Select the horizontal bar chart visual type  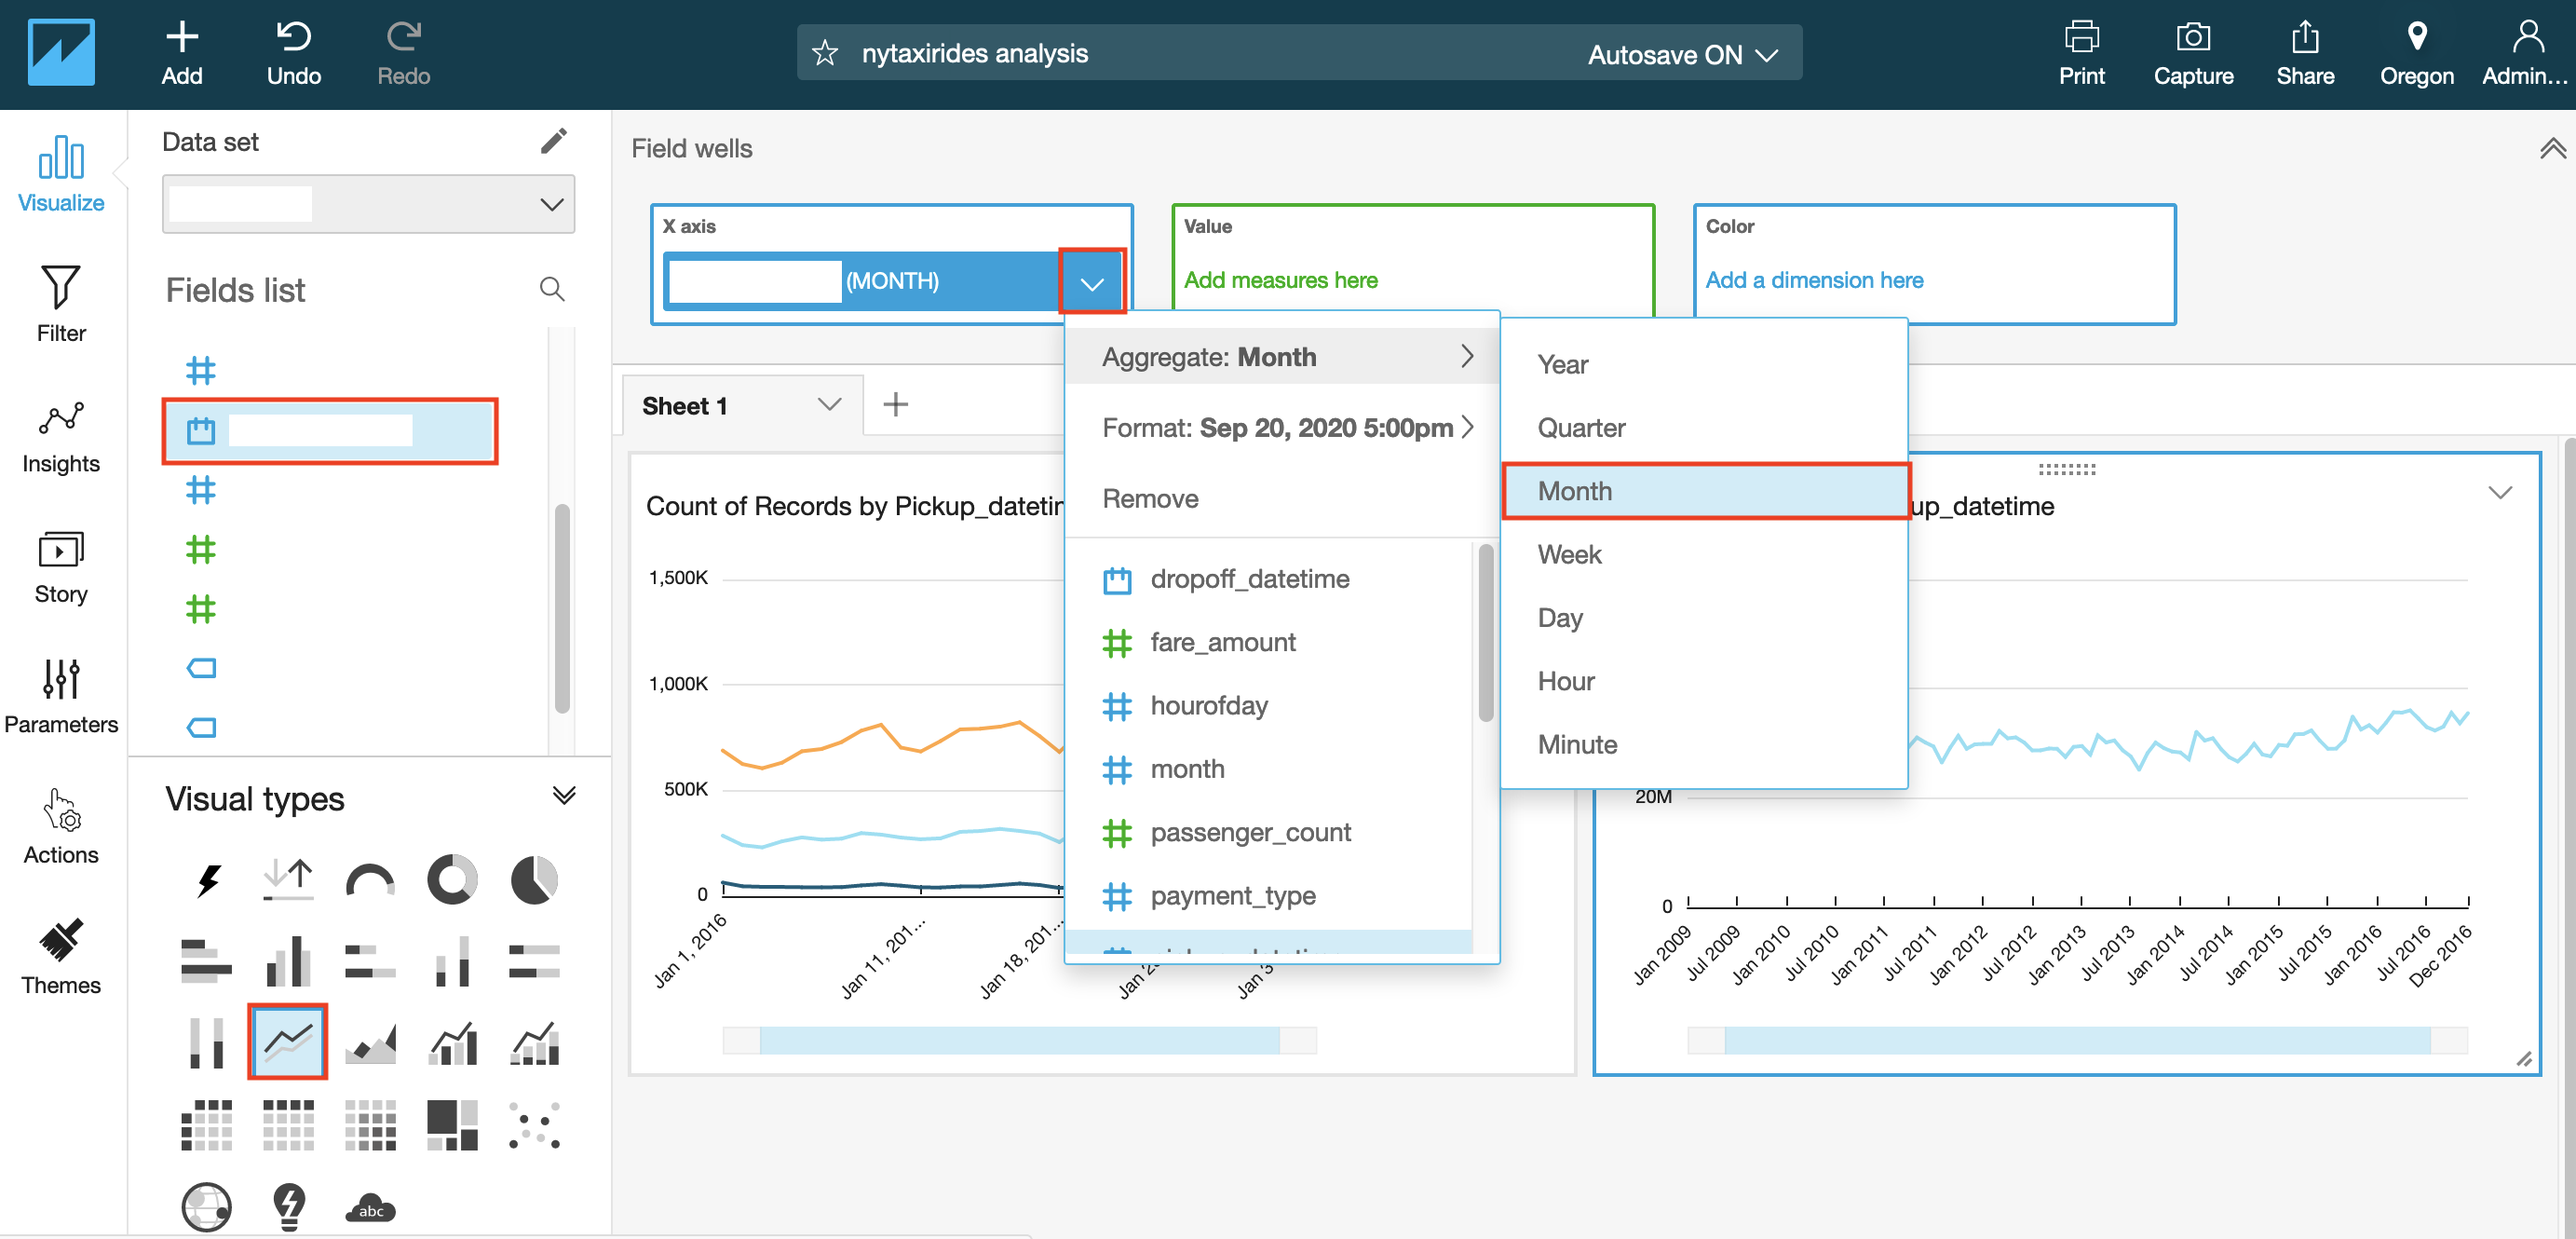[207, 961]
